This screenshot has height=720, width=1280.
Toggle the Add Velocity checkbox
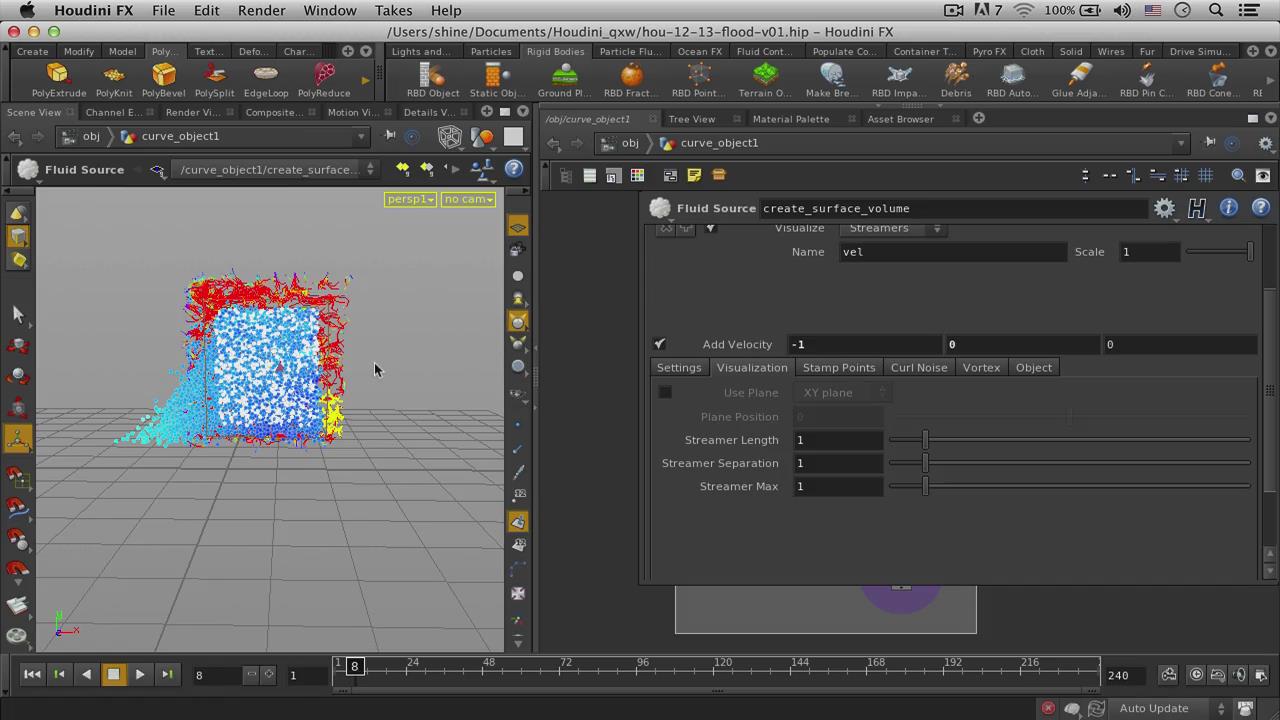point(660,344)
